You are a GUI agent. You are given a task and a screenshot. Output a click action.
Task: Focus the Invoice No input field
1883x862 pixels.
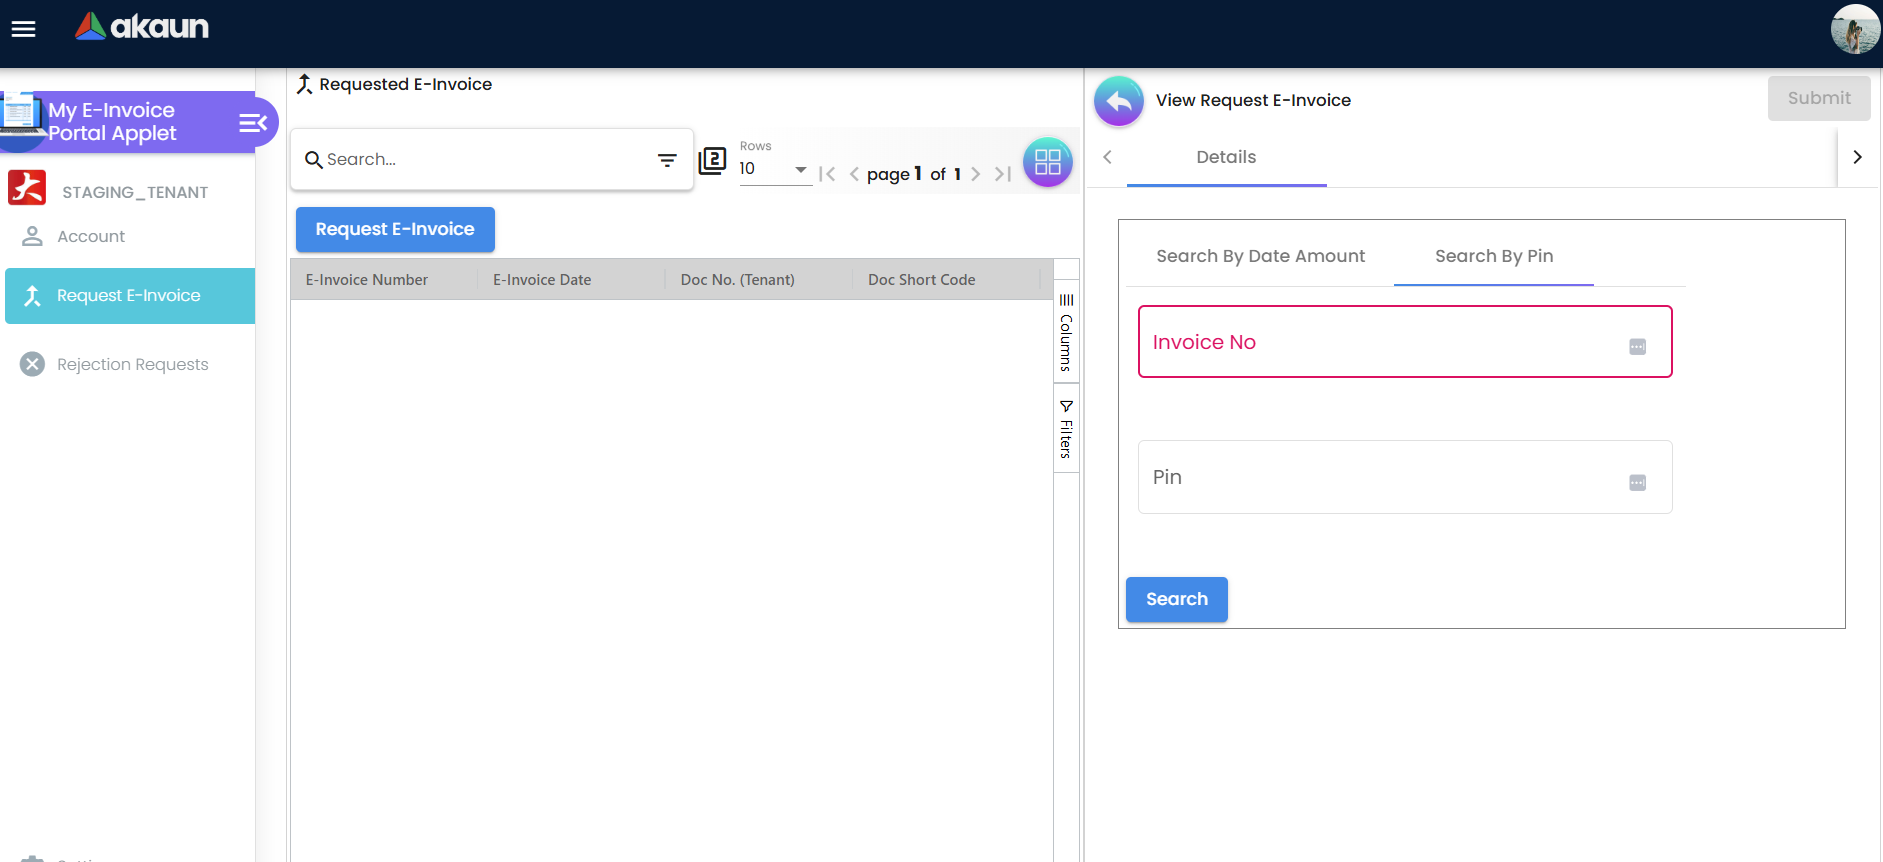[1405, 342]
